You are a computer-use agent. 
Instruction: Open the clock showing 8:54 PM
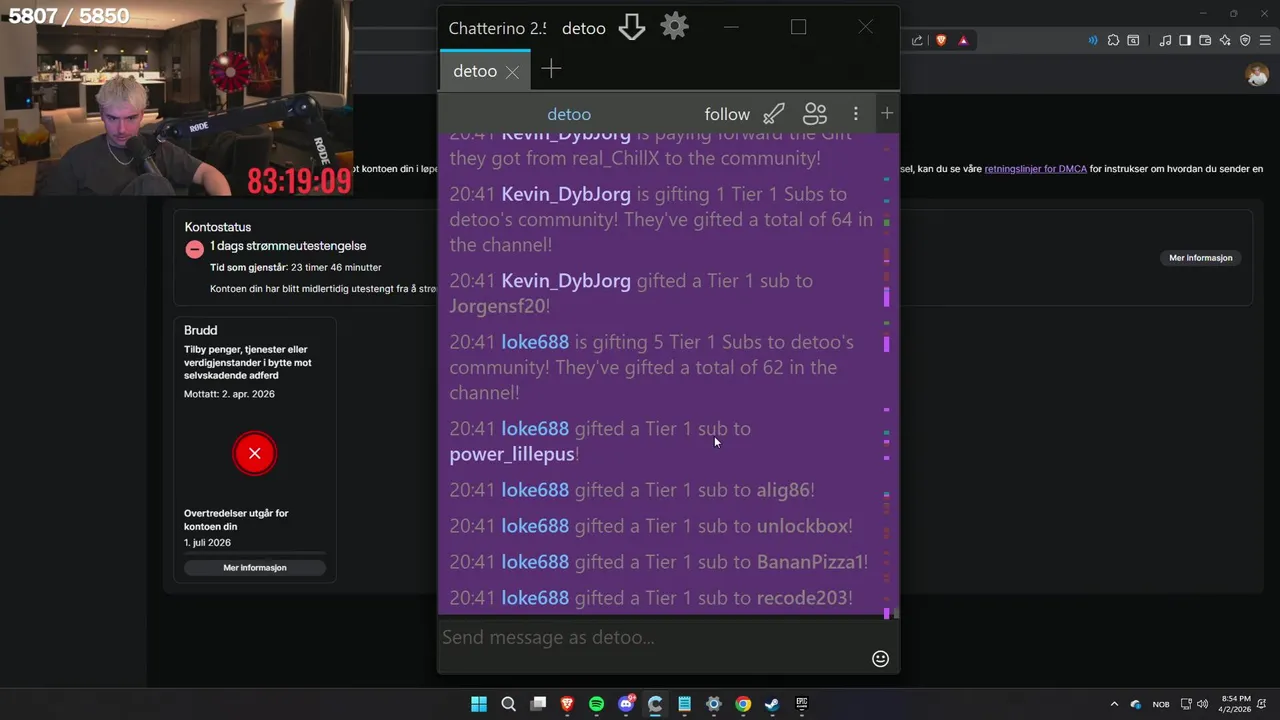click(x=1236, y=704)
